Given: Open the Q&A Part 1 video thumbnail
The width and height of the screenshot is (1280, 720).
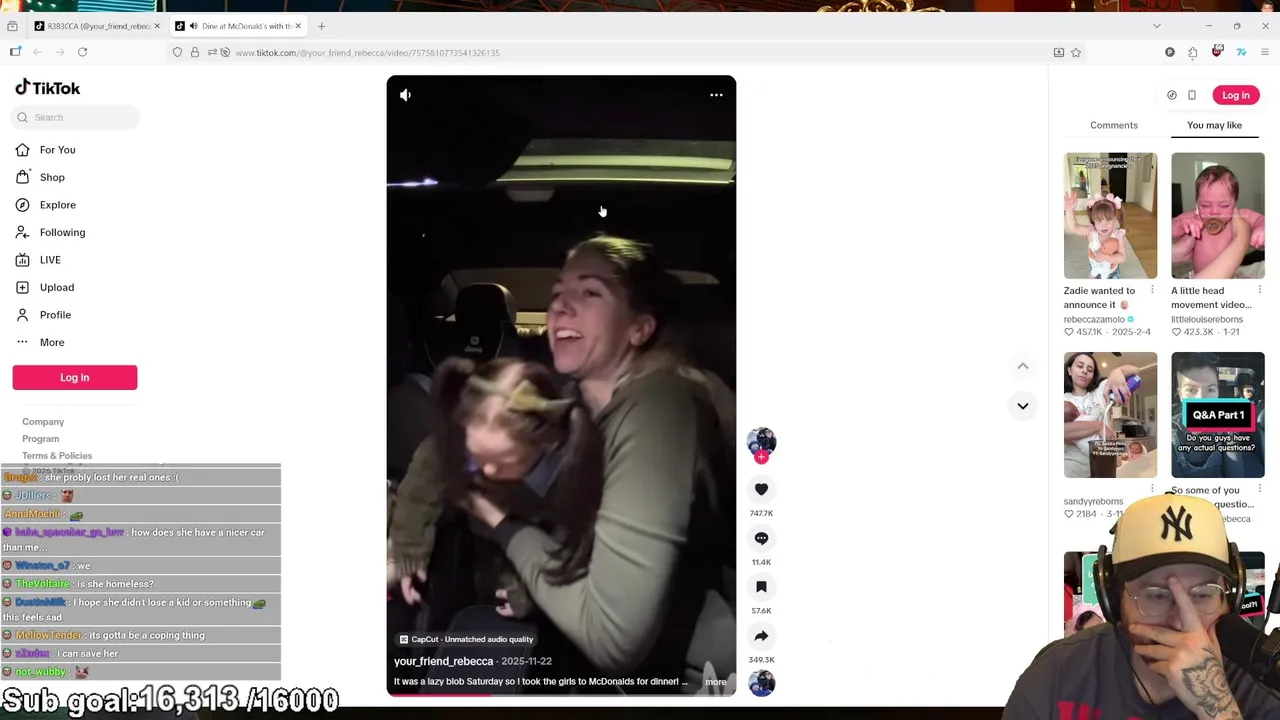Looking at the screenshot, I should coord(1217,414).
